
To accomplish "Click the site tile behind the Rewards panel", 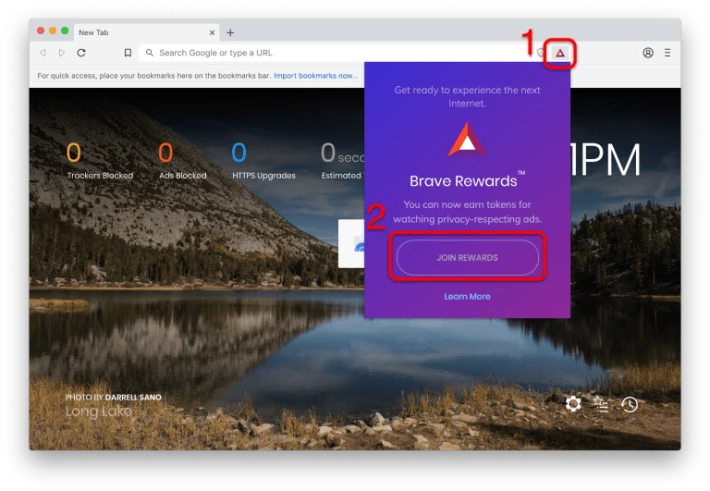I will click(x=351, y=244).
